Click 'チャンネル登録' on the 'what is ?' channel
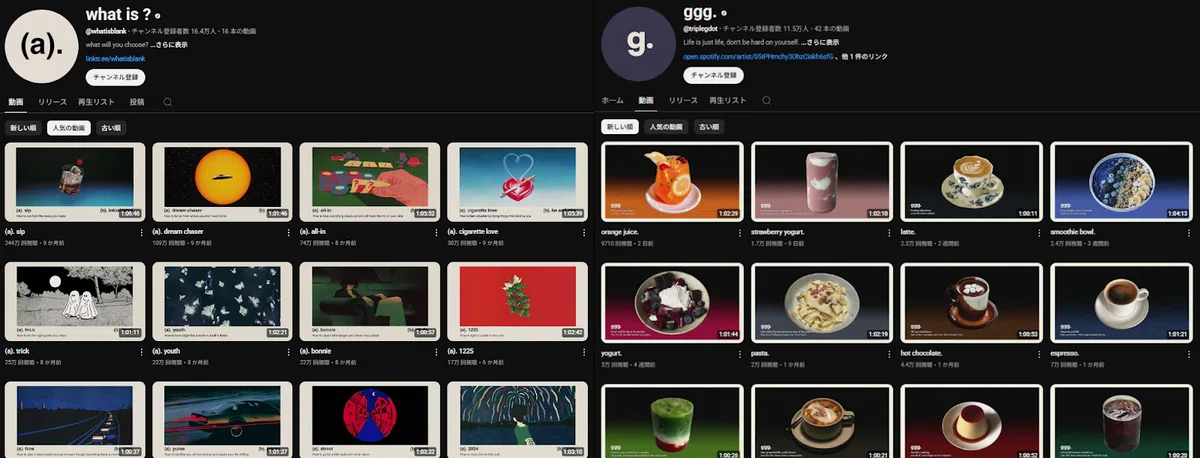This screenshot has height=458, width=1200. tap(116, 77)
